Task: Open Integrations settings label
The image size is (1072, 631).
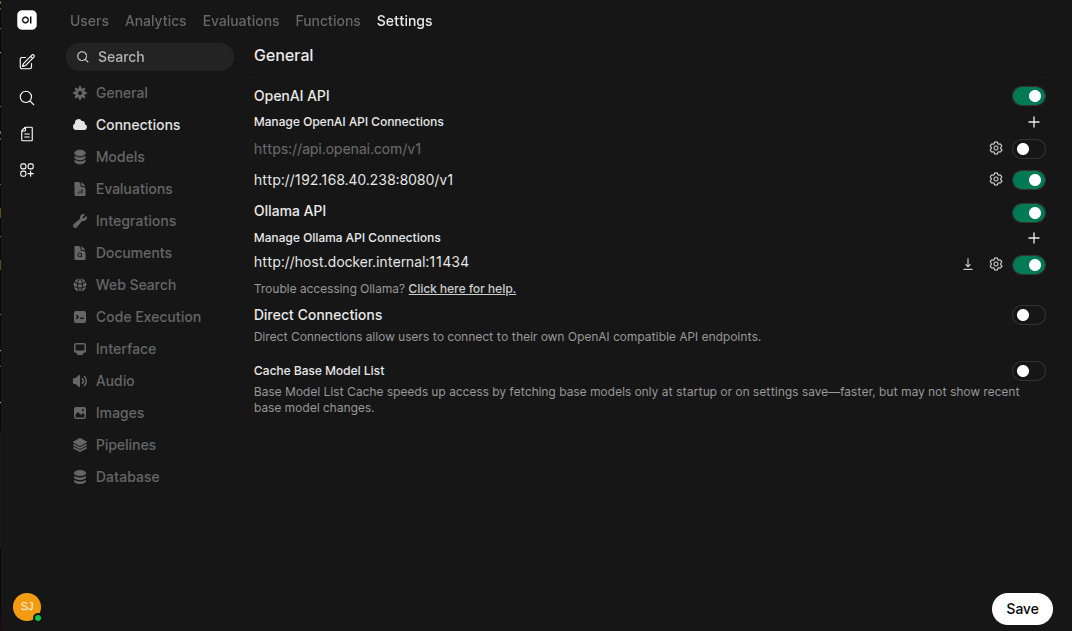Action: tap(136, 221)
